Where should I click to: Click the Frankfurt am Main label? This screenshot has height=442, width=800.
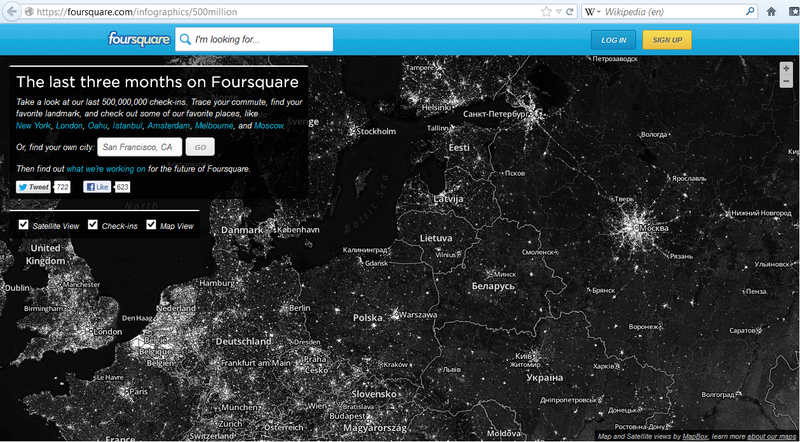click(x=255, y=363)
